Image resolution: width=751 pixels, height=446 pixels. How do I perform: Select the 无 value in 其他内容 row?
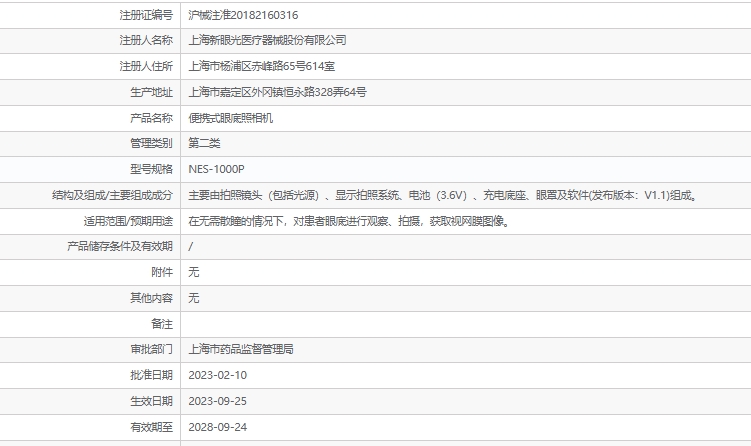tap(193, 298)
